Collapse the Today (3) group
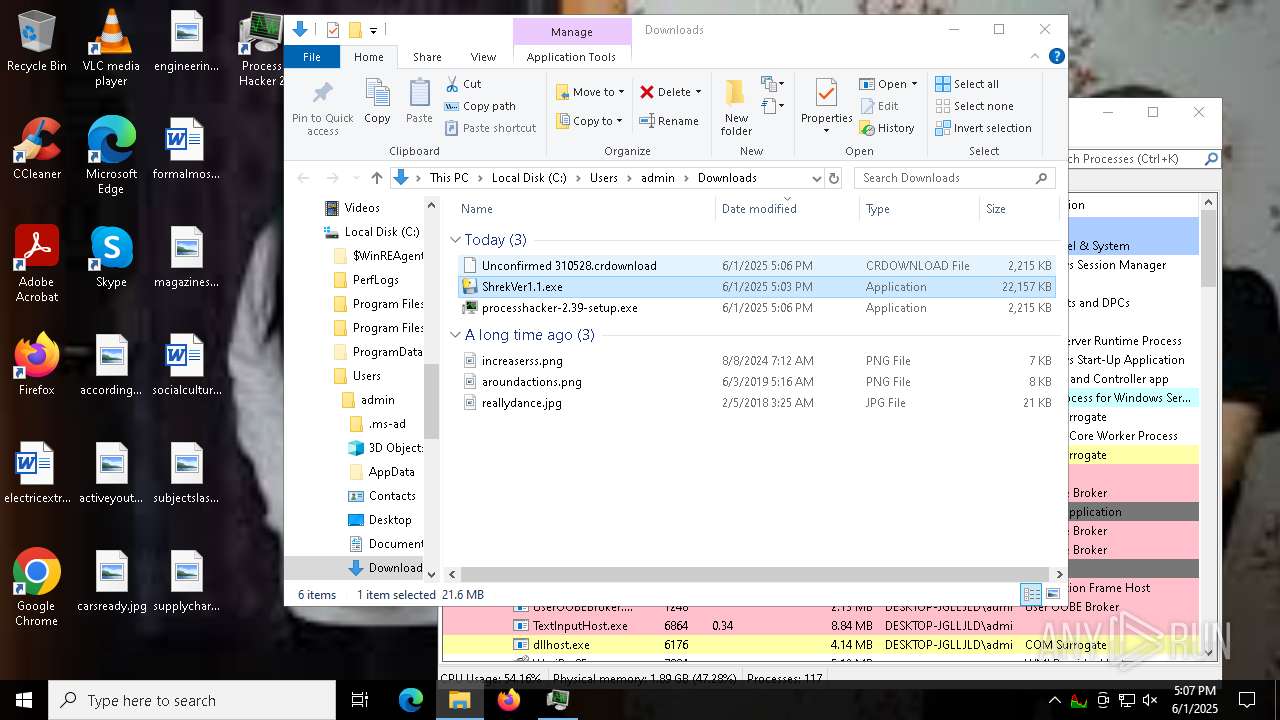This screenshot has width=1280, height=720. coord(456,240)
